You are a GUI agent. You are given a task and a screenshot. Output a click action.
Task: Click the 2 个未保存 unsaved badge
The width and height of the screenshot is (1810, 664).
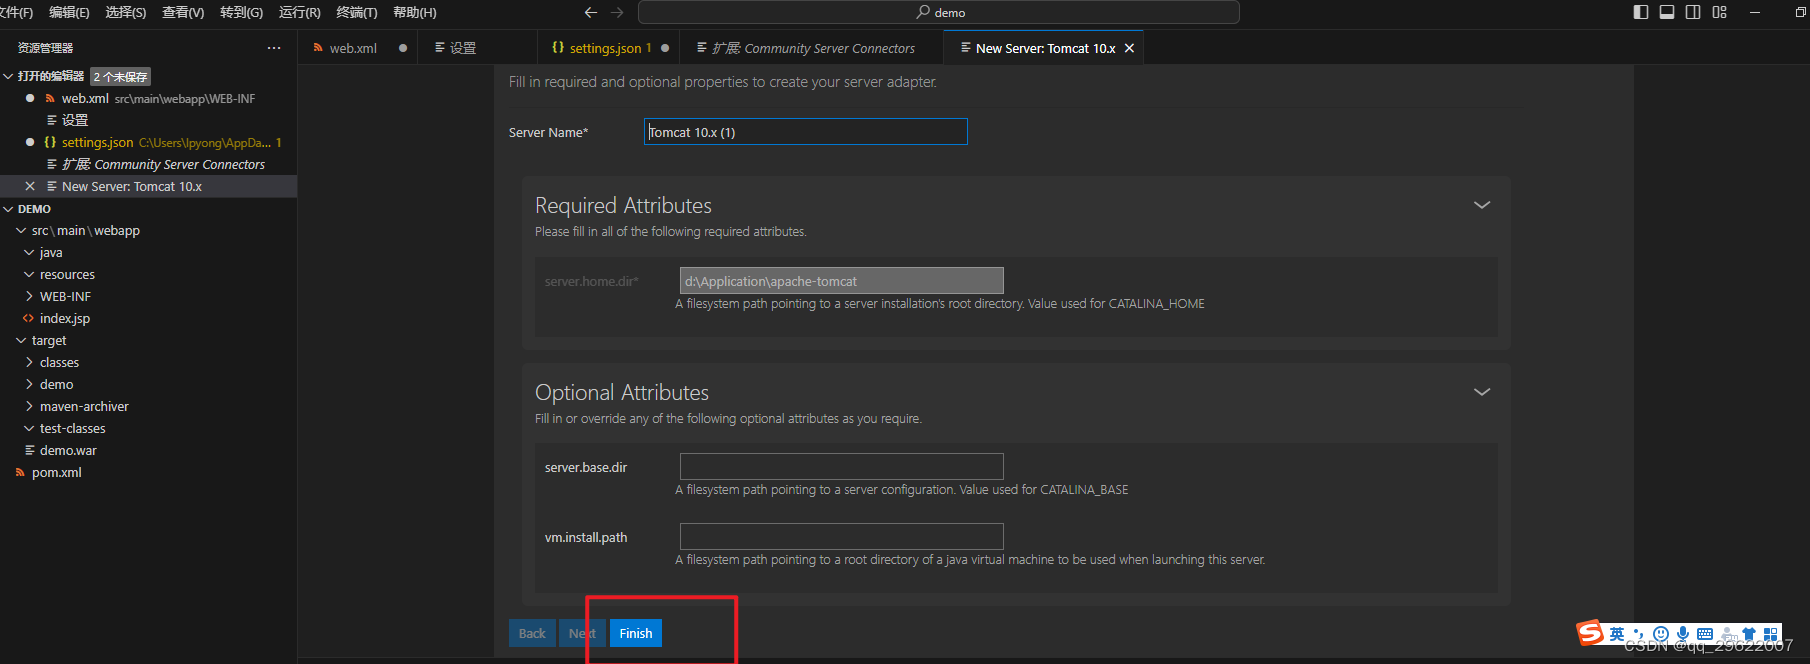tap(121, 76)
